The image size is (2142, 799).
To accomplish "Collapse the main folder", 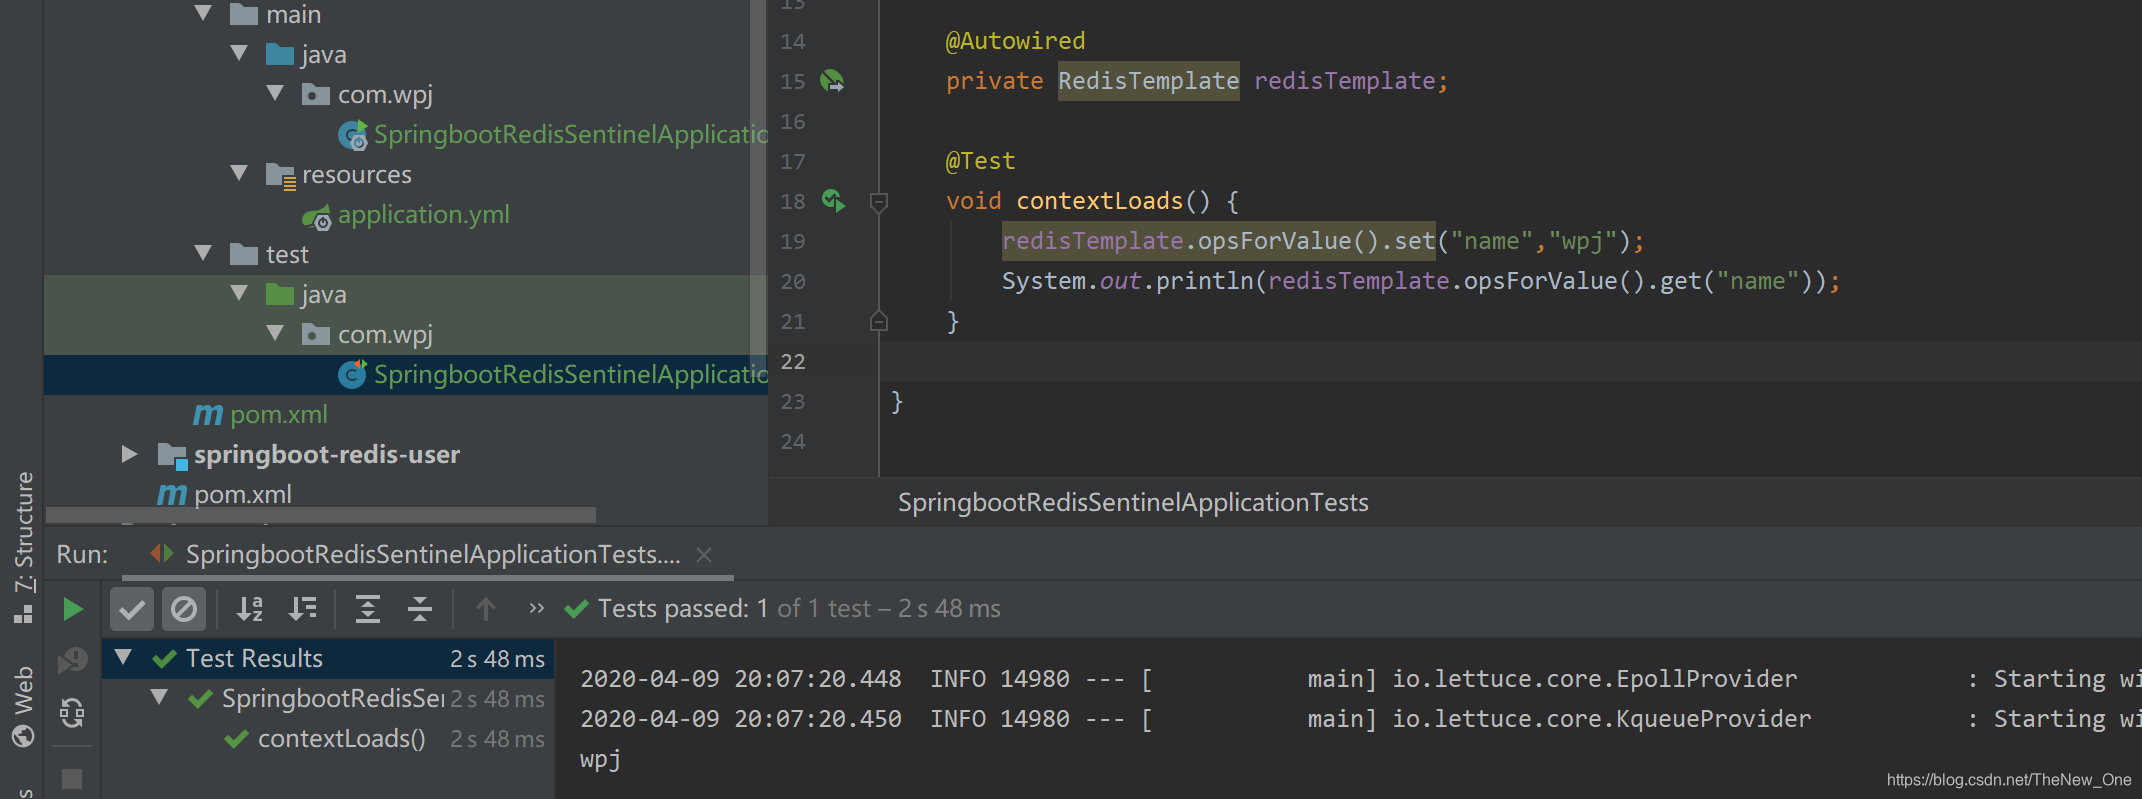I will pyautogui.click(x=203, y=14).
